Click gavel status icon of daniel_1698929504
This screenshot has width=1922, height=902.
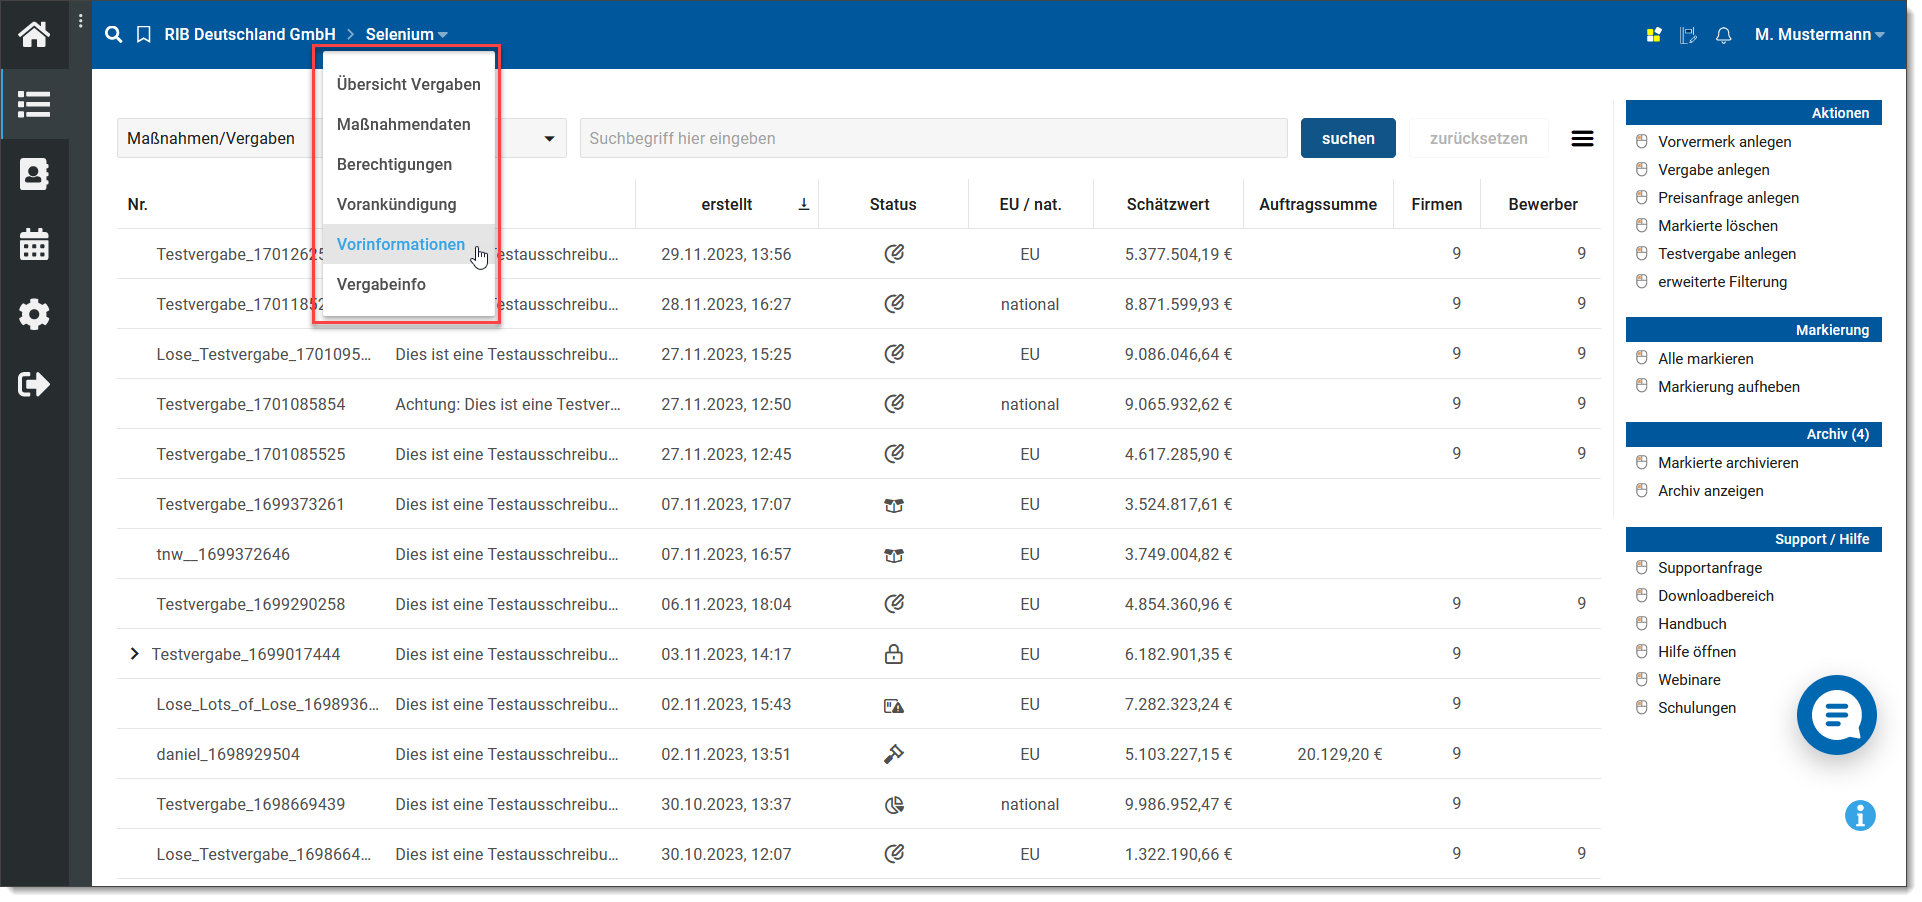click(x=894, y=754)
